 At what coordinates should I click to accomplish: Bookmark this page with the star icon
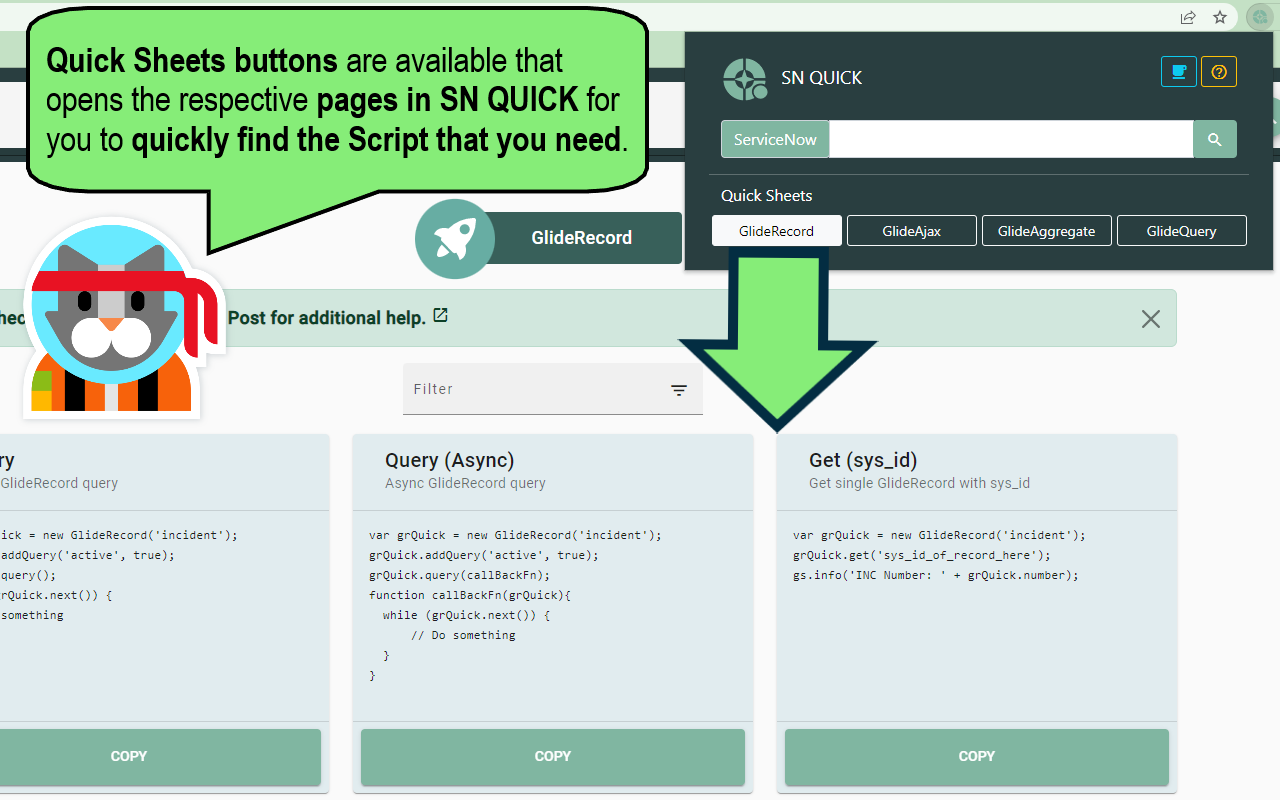coord(1220,17)
